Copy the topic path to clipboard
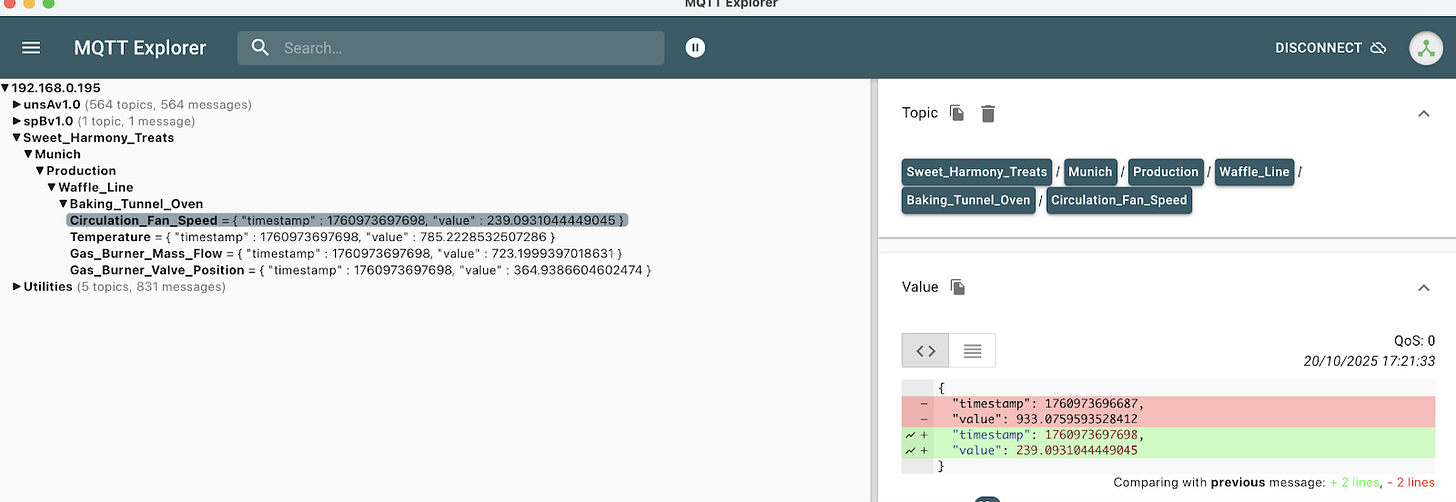This screenshot has height=502, width=1456. point(957,113)
